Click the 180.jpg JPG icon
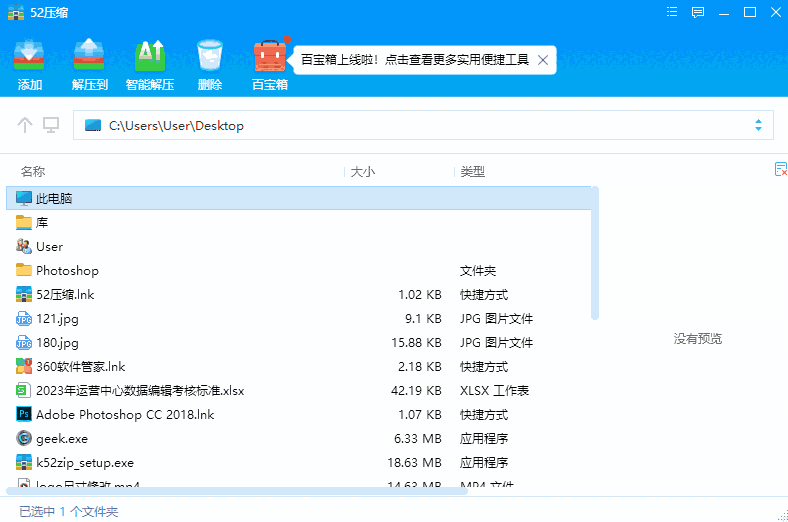The width and height of the screenshot is (788, 522). pos(24,343)
